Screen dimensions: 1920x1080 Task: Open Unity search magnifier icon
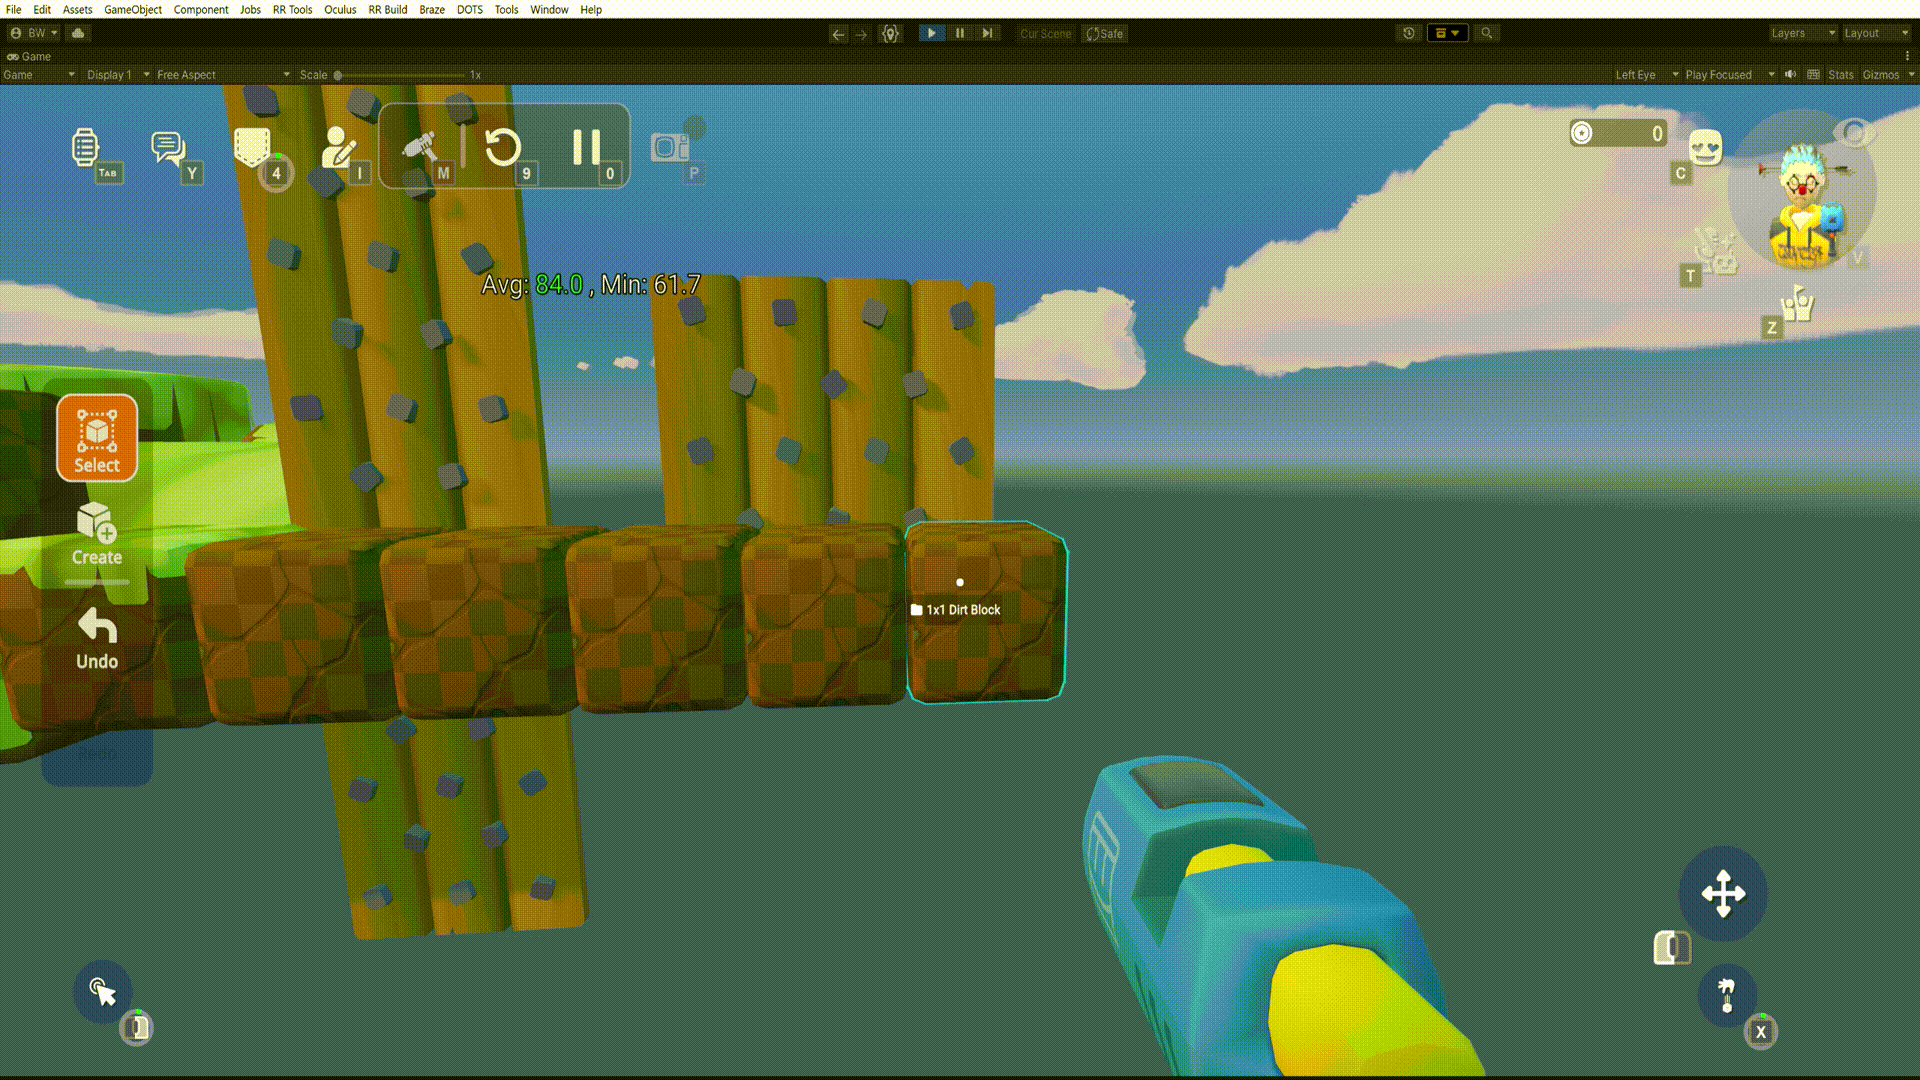coord(1487,33)
